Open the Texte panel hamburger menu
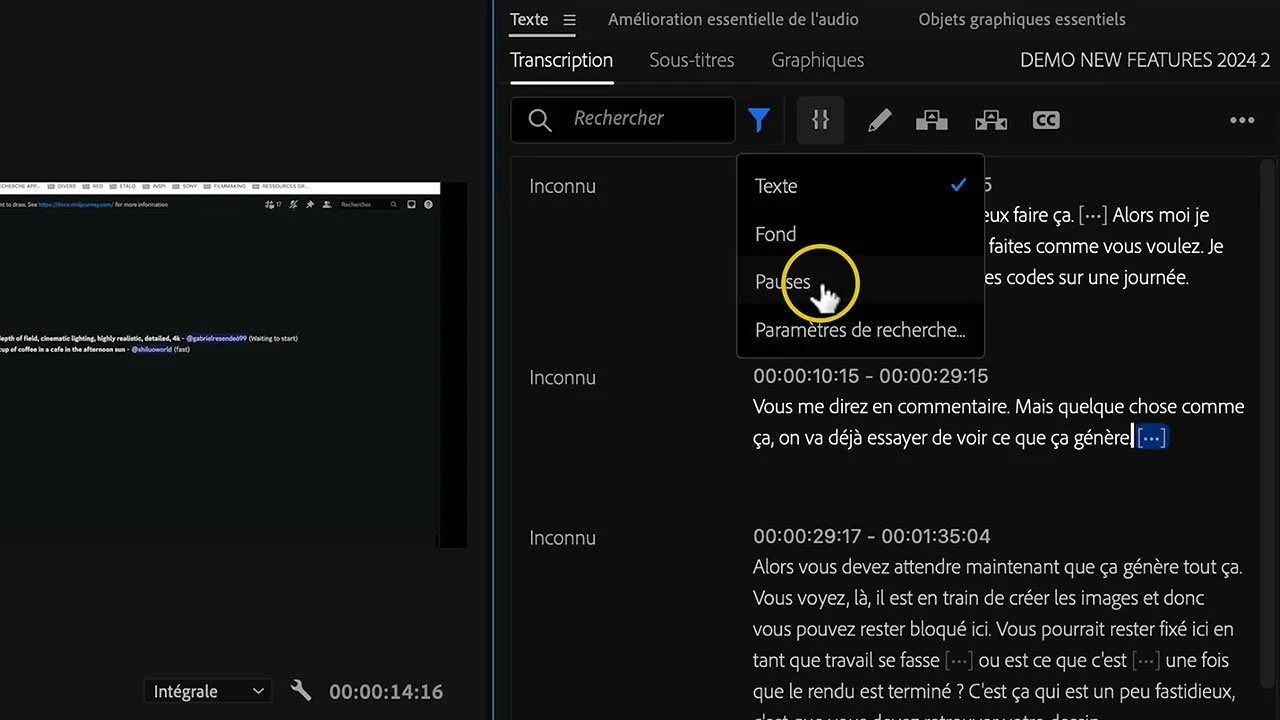1280x720 pixels. click(x=569, y=20)
